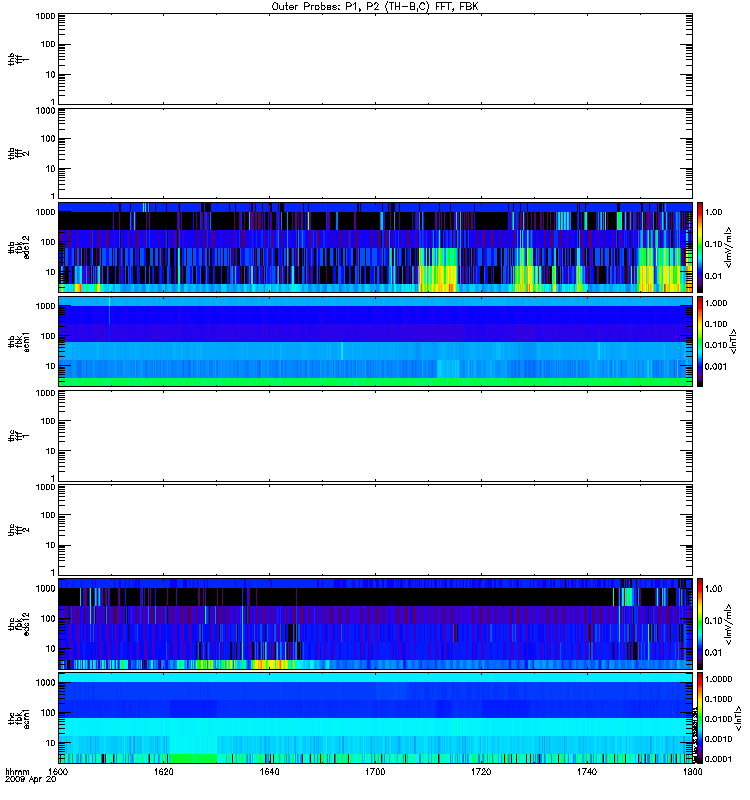Click the empty thb fff 2 panel
This screenshot has height=800, width=750.
pyautogui.click(x=375, y=153)
